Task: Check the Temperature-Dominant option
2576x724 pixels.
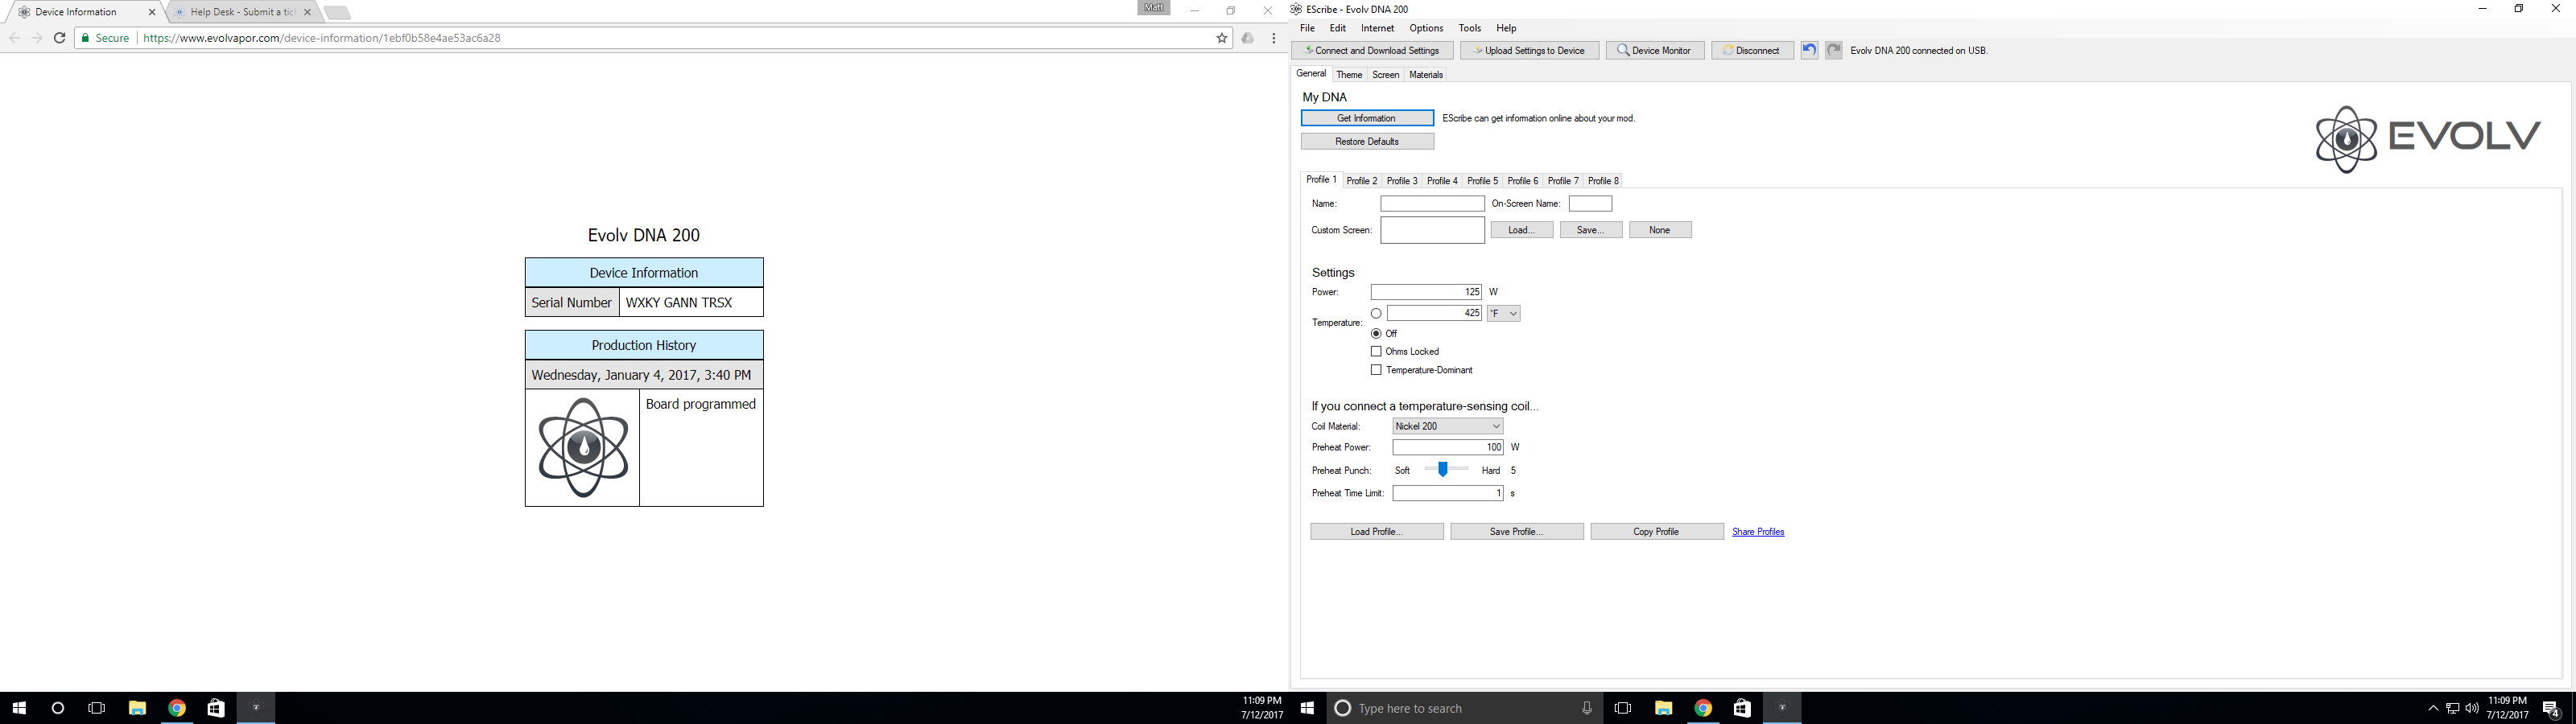Action: click(x=1376, y=370)
